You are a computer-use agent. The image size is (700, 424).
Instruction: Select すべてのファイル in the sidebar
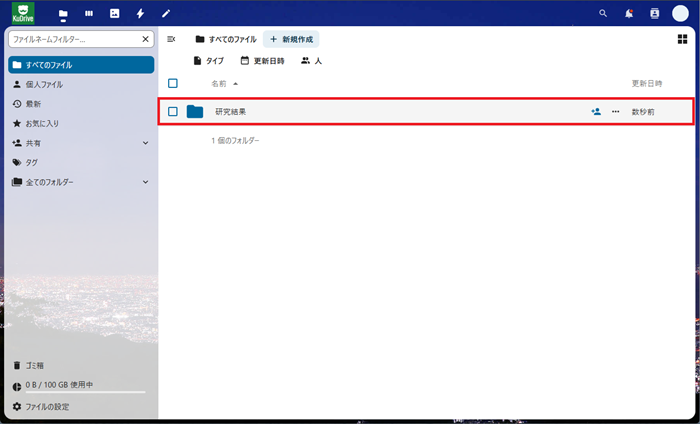pyautogui.click(x=81, y=65)
